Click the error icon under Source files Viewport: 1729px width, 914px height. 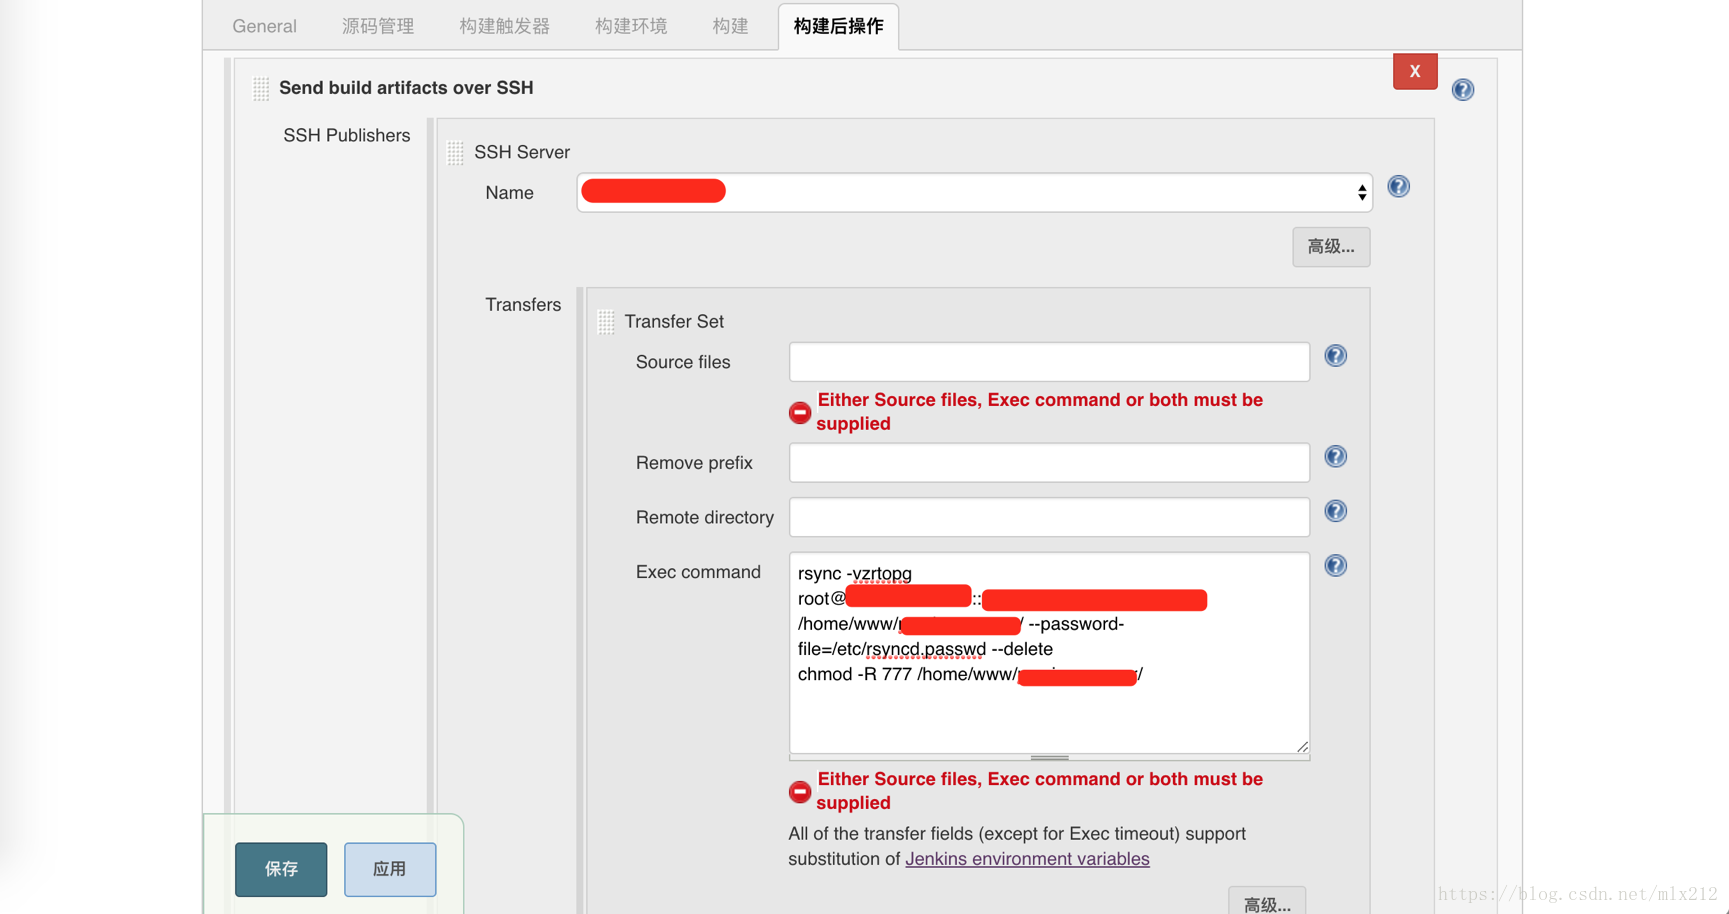(800, 412)
